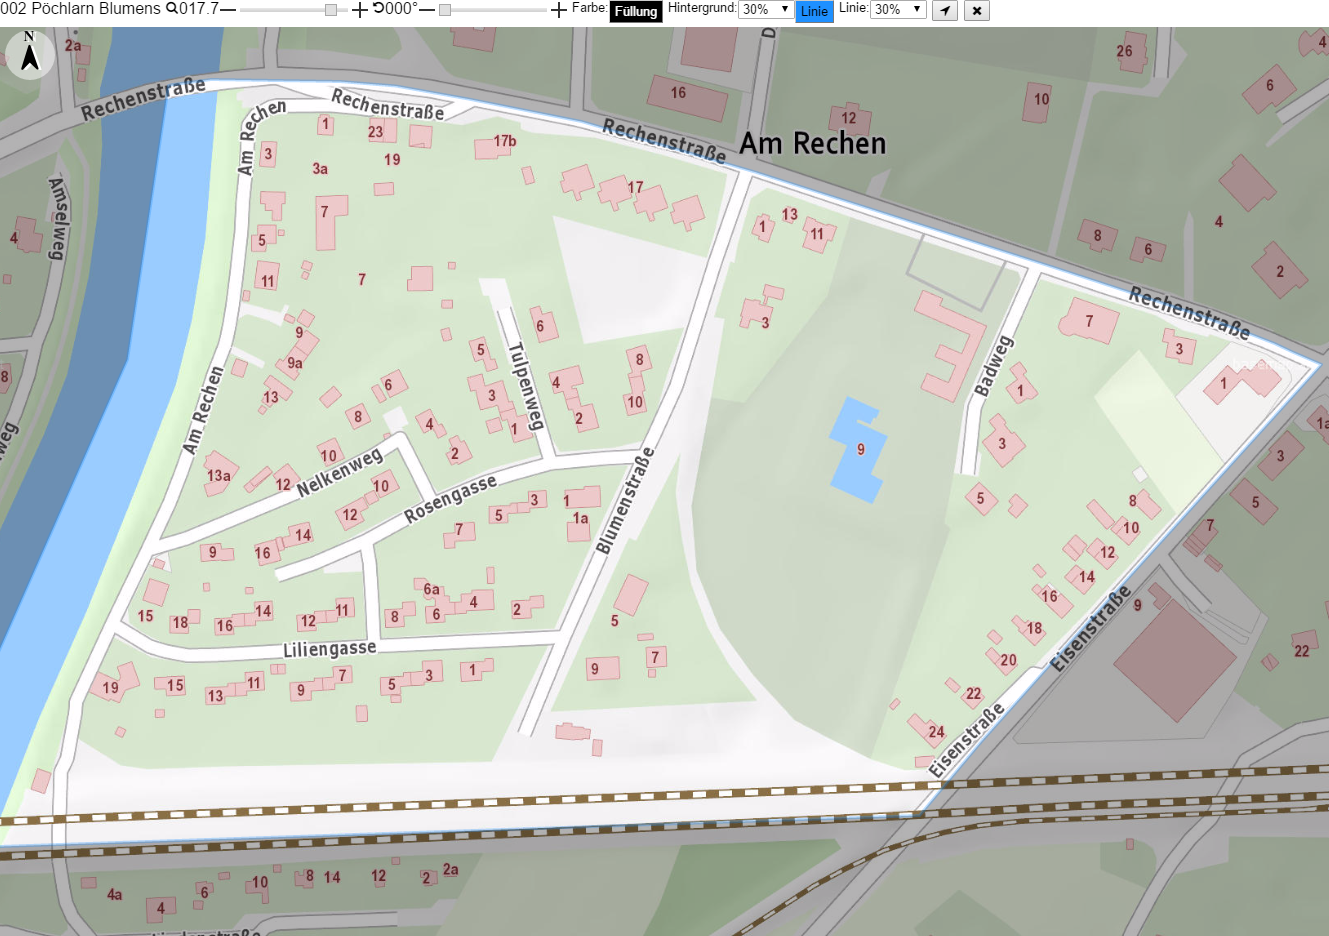Open the Linie opacity dropdown

[x=899, y=9]
